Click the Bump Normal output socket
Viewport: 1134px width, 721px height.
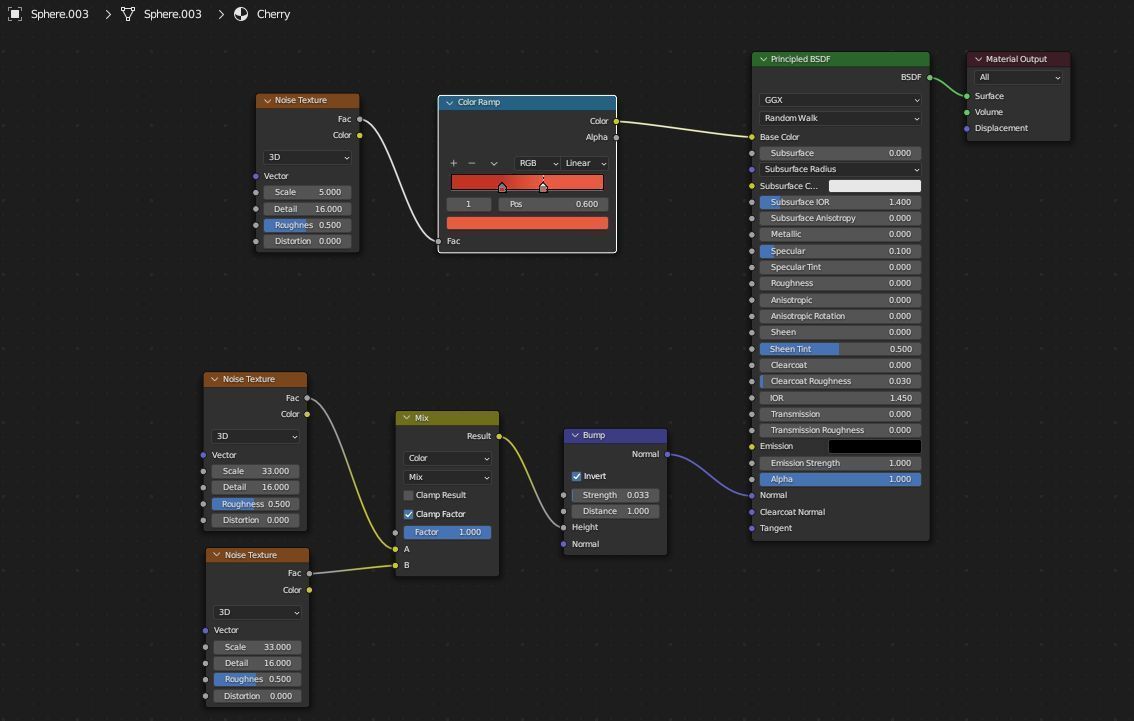point(668,454)
